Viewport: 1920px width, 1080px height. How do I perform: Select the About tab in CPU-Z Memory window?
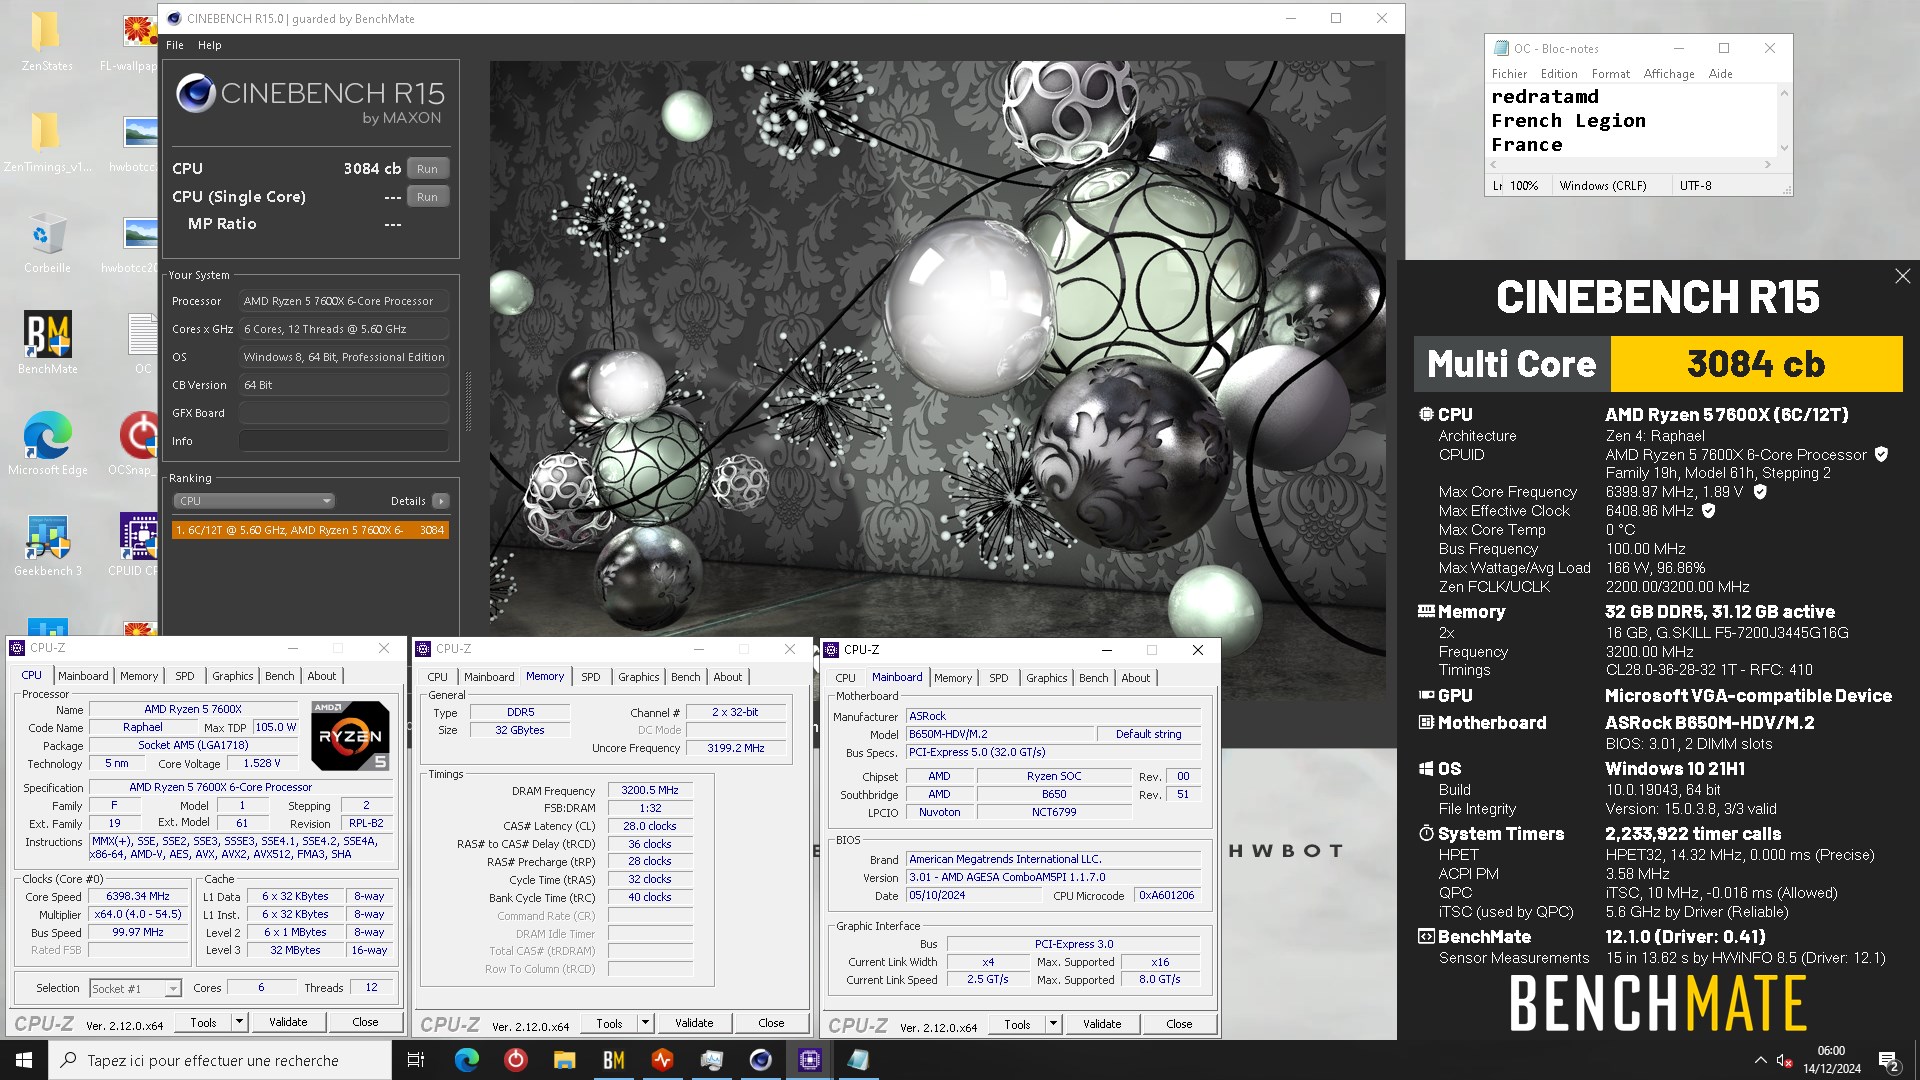(727, 677)
